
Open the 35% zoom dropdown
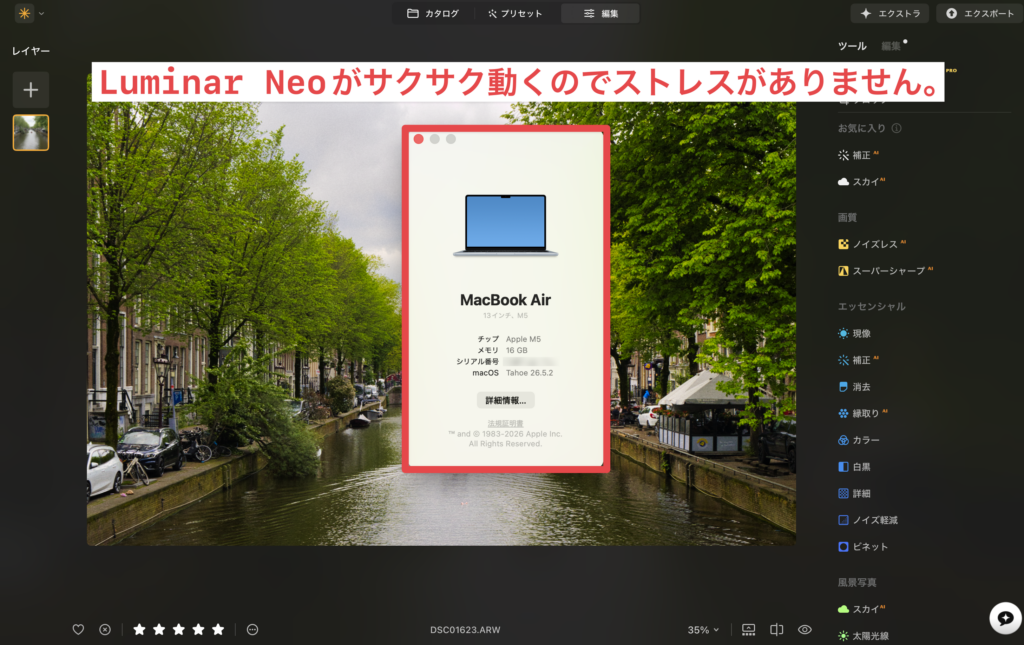(703, 630)
